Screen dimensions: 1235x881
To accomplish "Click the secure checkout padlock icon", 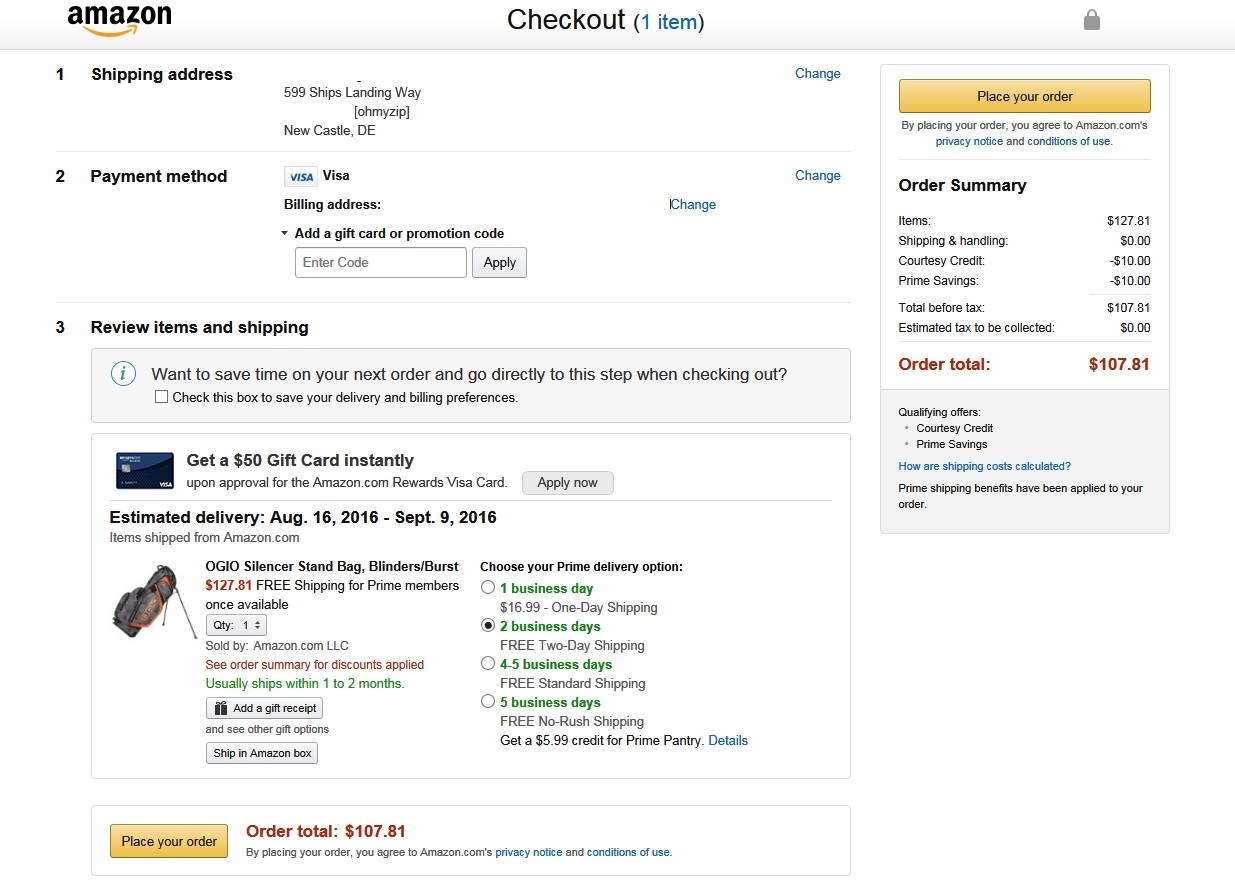I will 1092,20.
